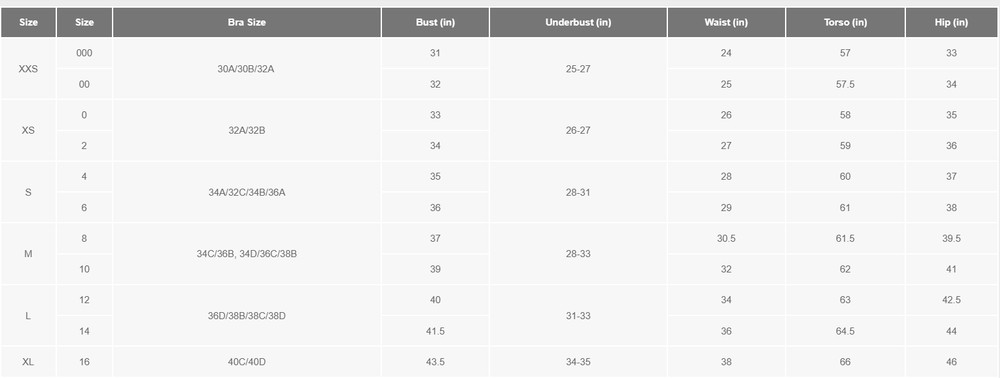
Task: Click the 34A/32C/34B/36A bra size cell
Action: (x=247, y=192)
